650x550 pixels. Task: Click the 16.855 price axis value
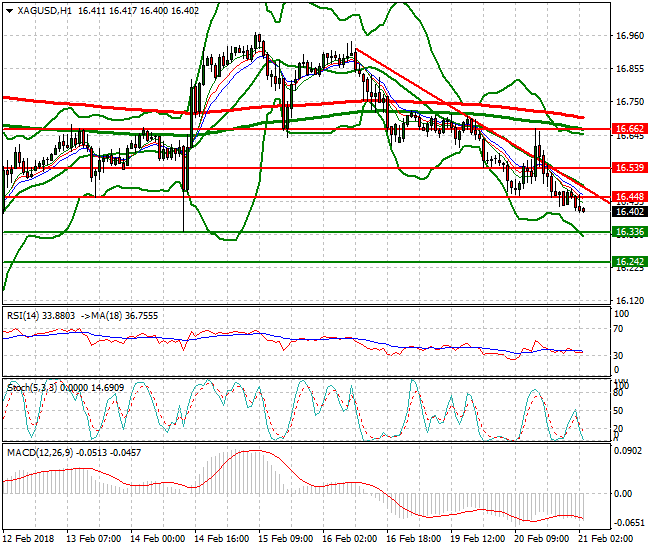(630, 69)
